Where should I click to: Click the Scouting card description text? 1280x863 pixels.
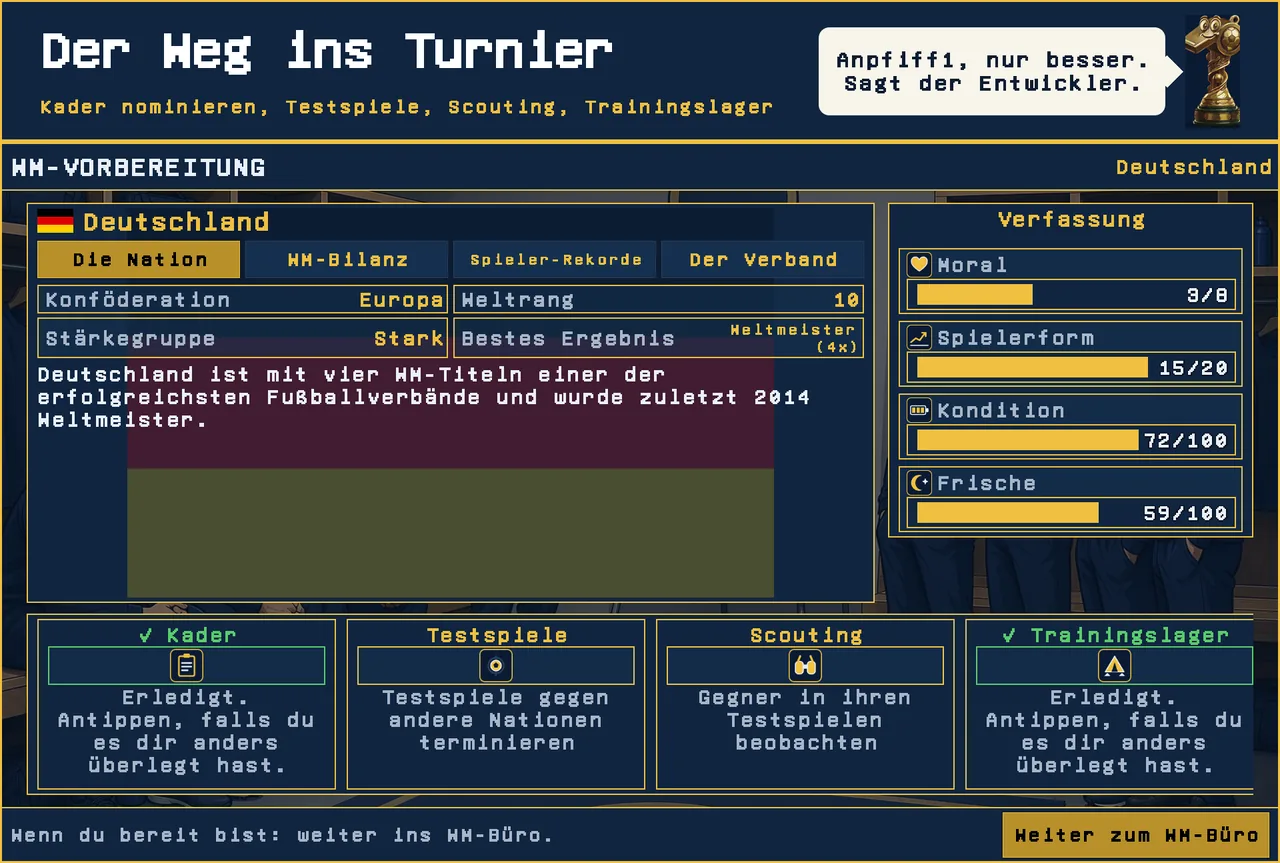tap(805, 720)
